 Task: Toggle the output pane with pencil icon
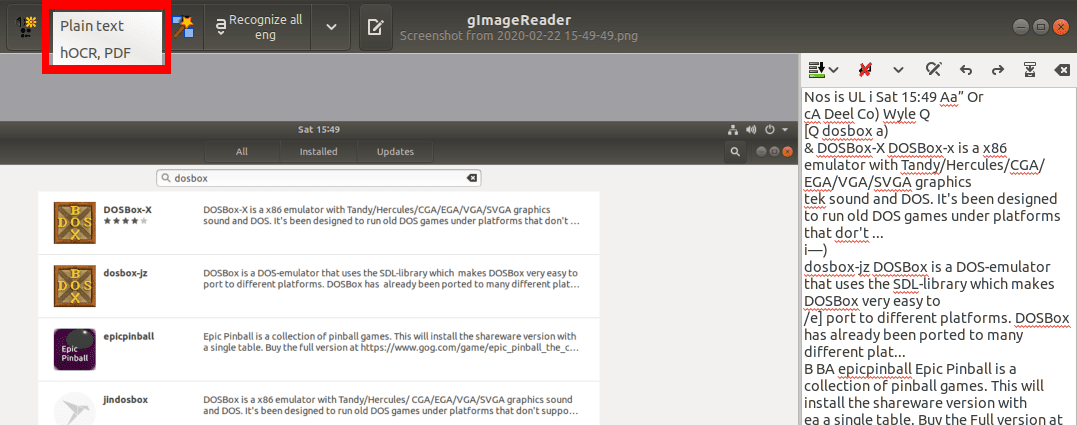(376, 27)
